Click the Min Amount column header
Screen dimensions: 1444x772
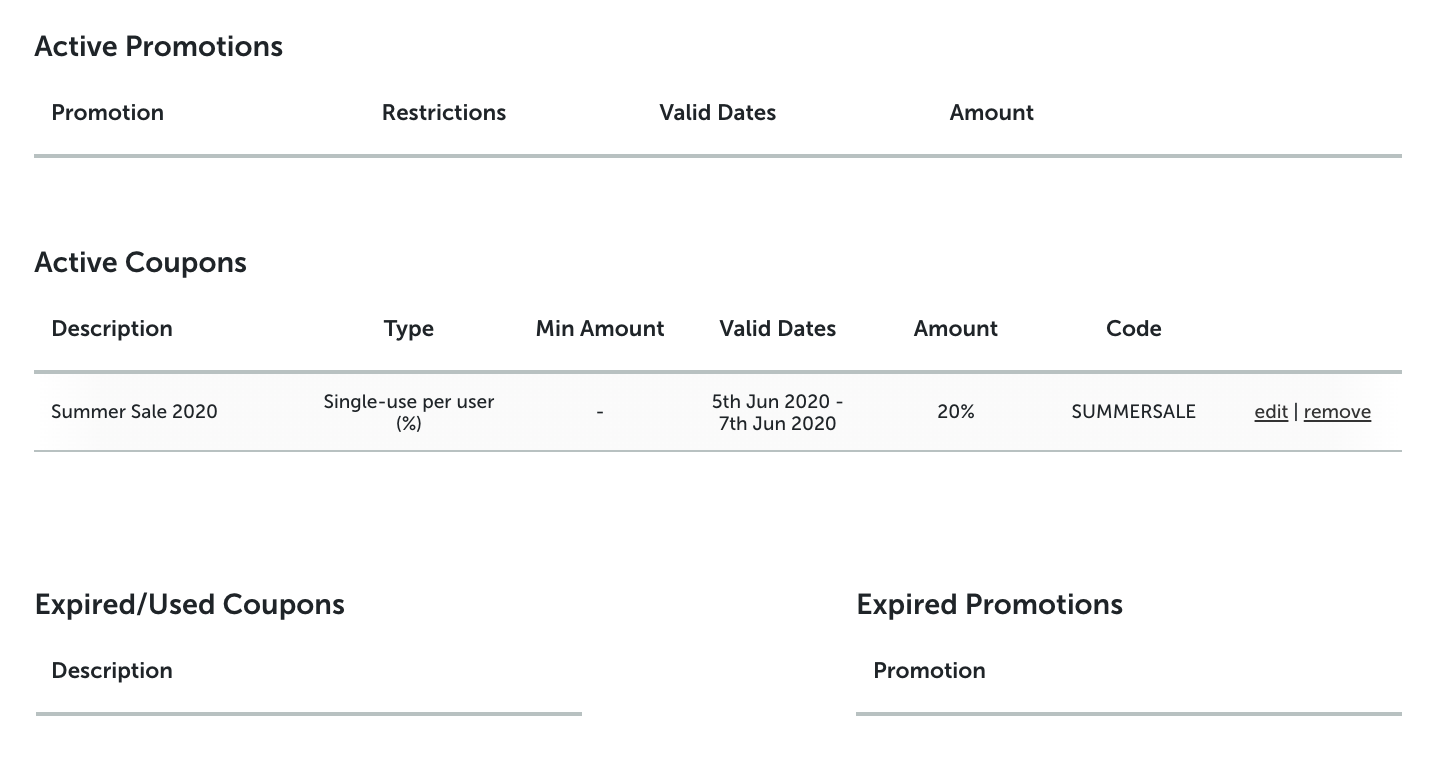(x=600, y=329)
